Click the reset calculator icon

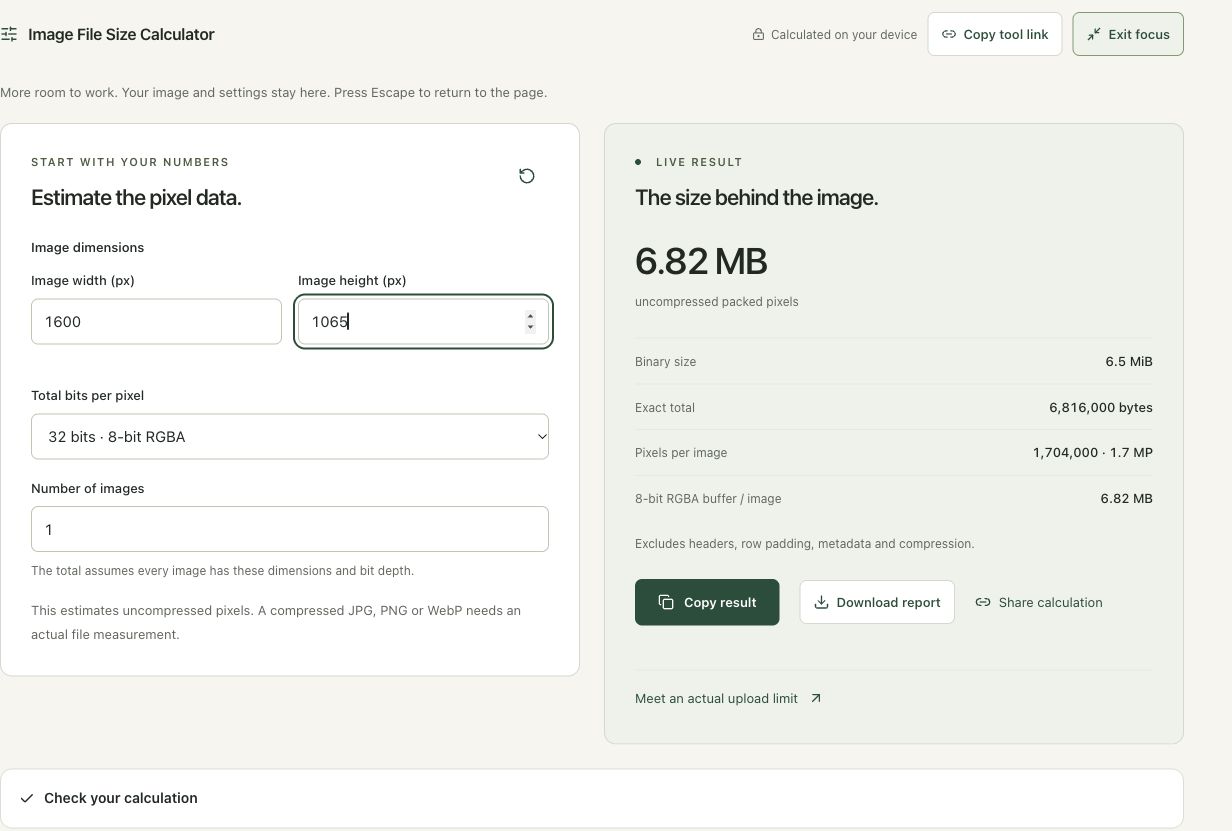click(x=527, y=176)
